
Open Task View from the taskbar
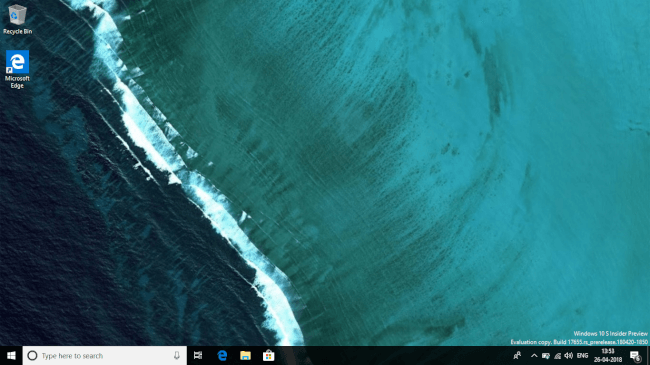click(x=198, y=355)
